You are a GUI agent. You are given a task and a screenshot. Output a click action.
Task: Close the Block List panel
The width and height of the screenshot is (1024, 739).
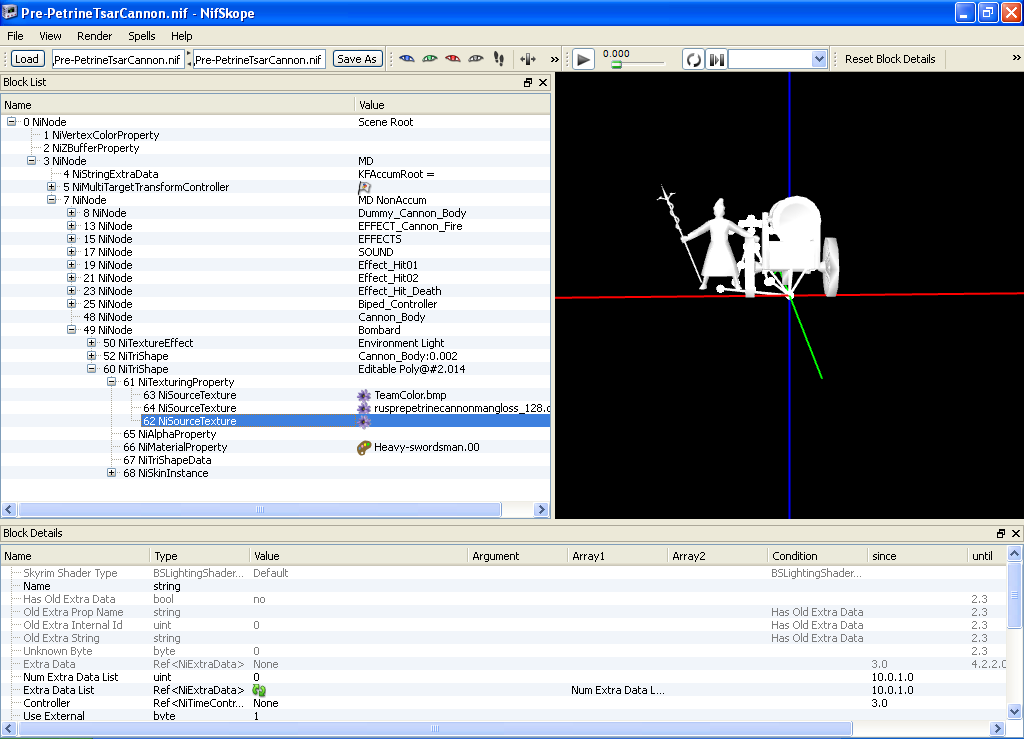543,82
